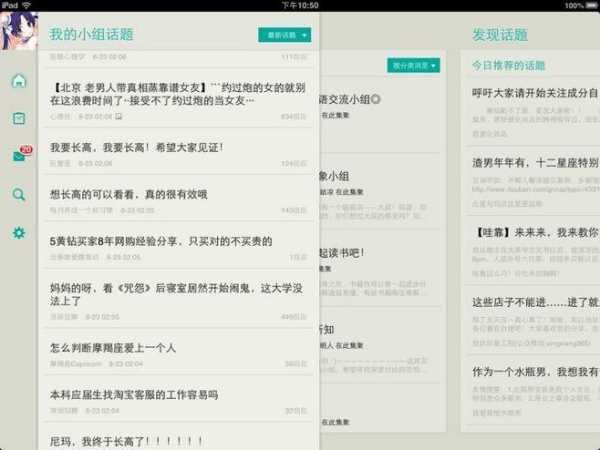
Task: Open the settings gear icon
Action: click(x=19, y=233)
